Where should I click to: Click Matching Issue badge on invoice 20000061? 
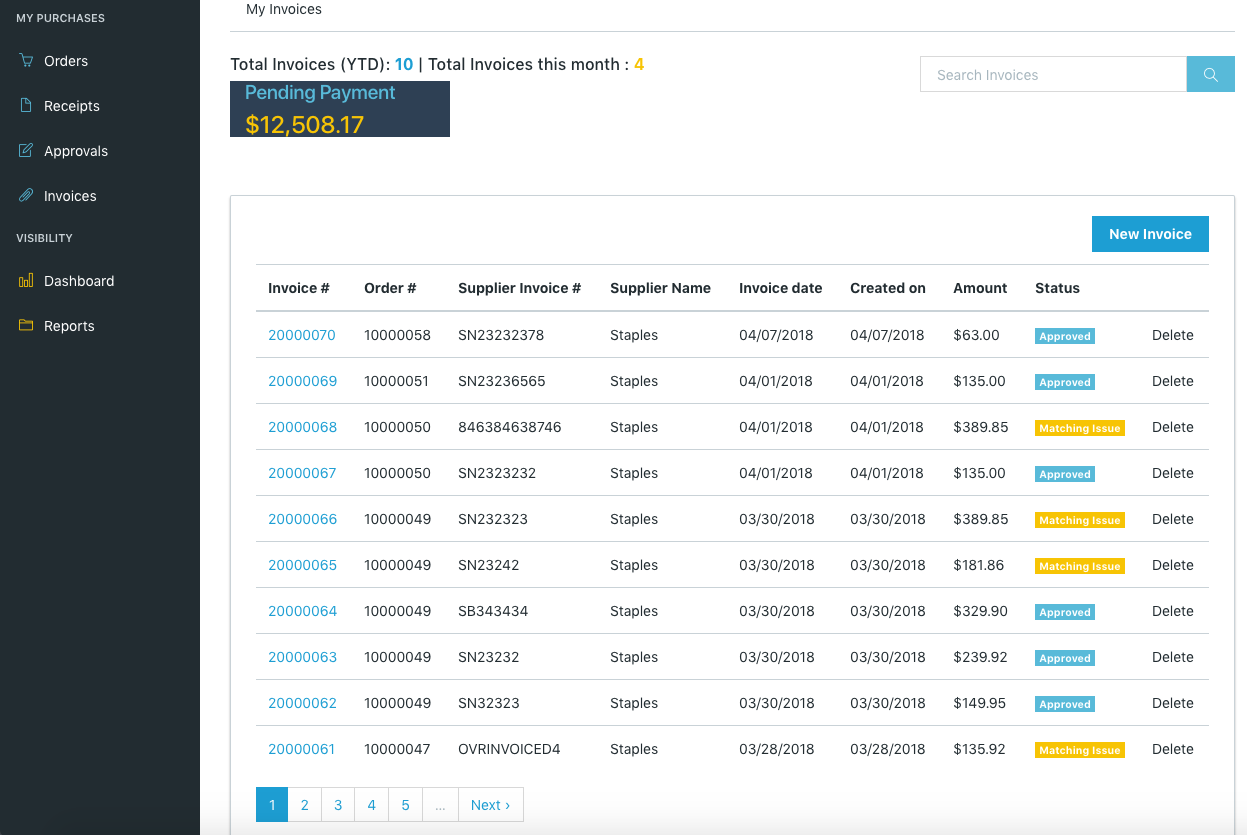pyautogui.click(x=1080, y=750)
